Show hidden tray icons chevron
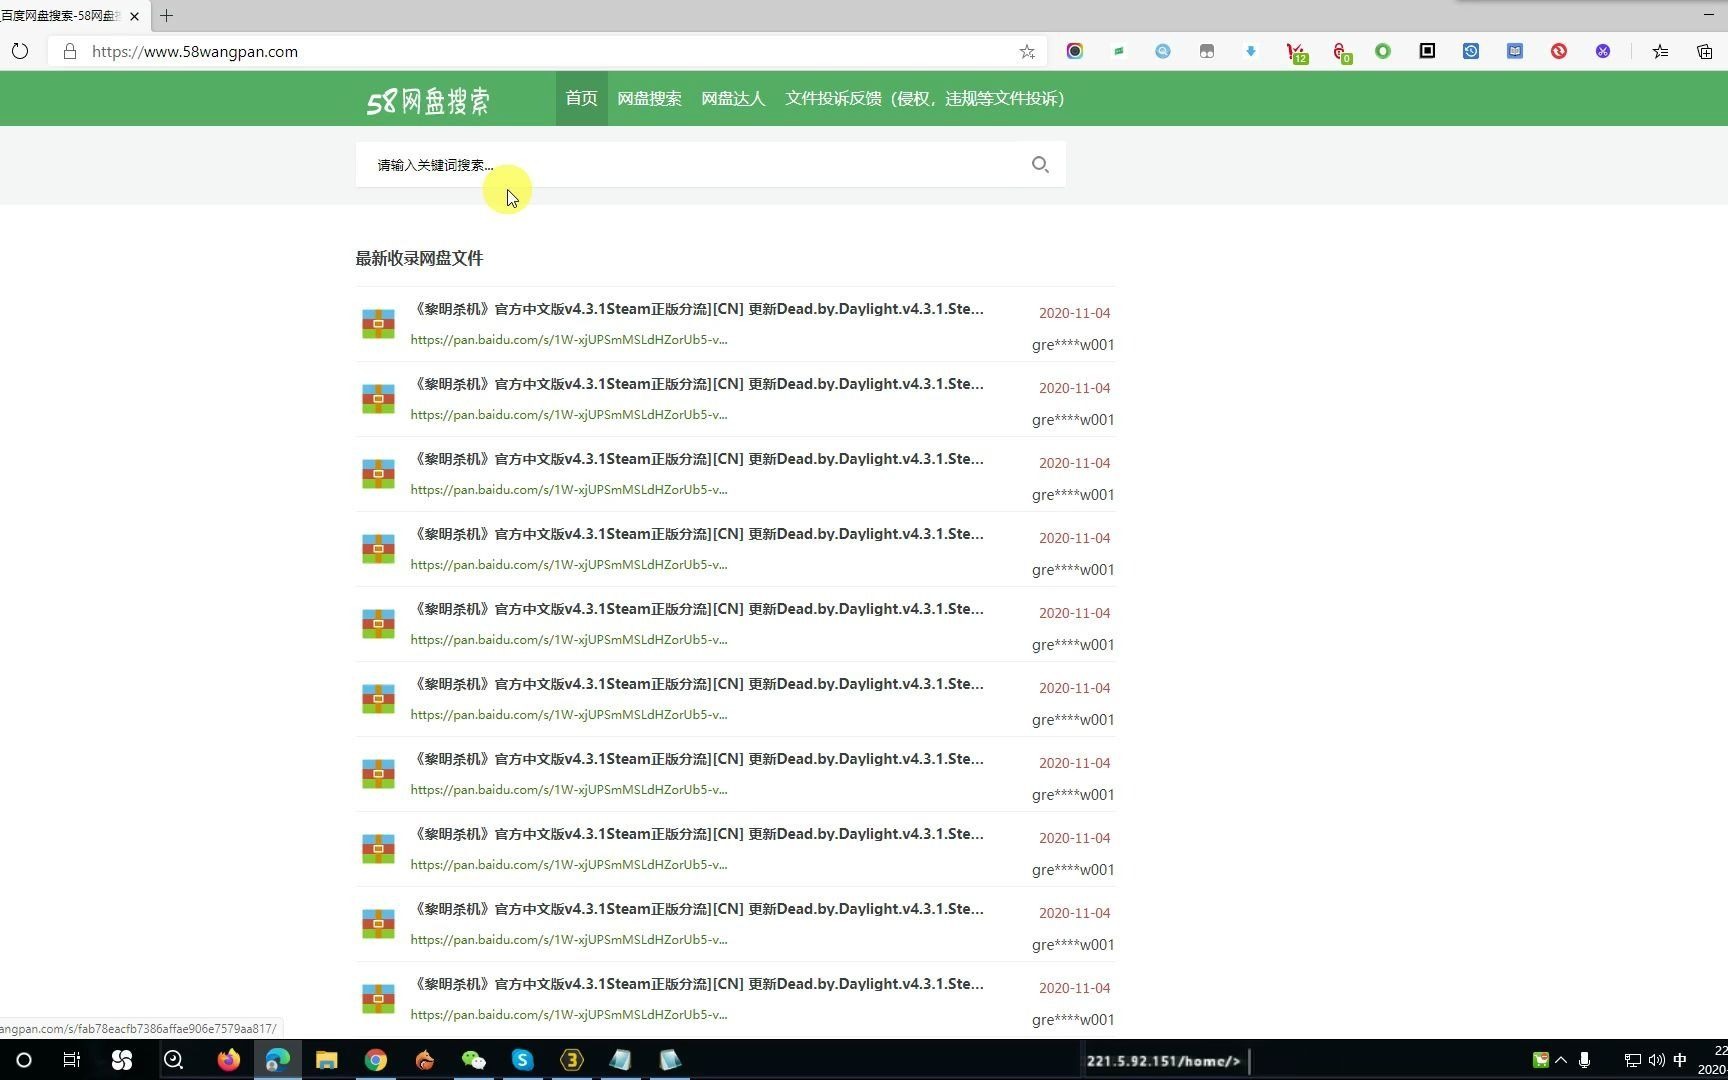This screenshot has width=1728, height=1080. coord(1561,1060)
